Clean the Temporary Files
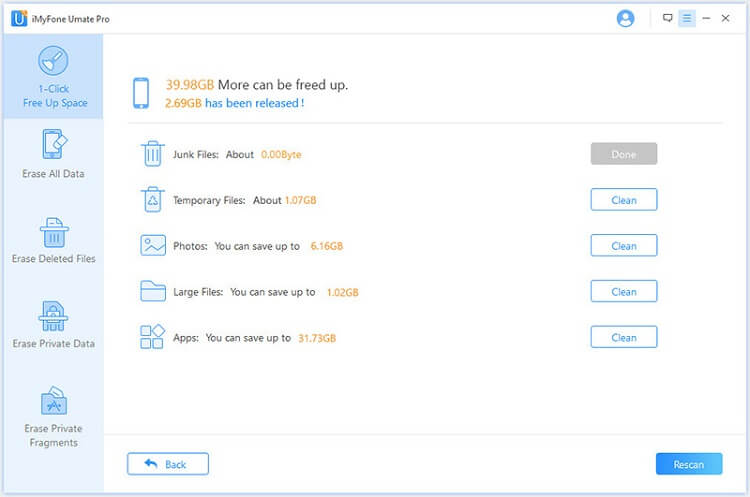The height and width of the screenshot is (497, 750). point(624,200)
